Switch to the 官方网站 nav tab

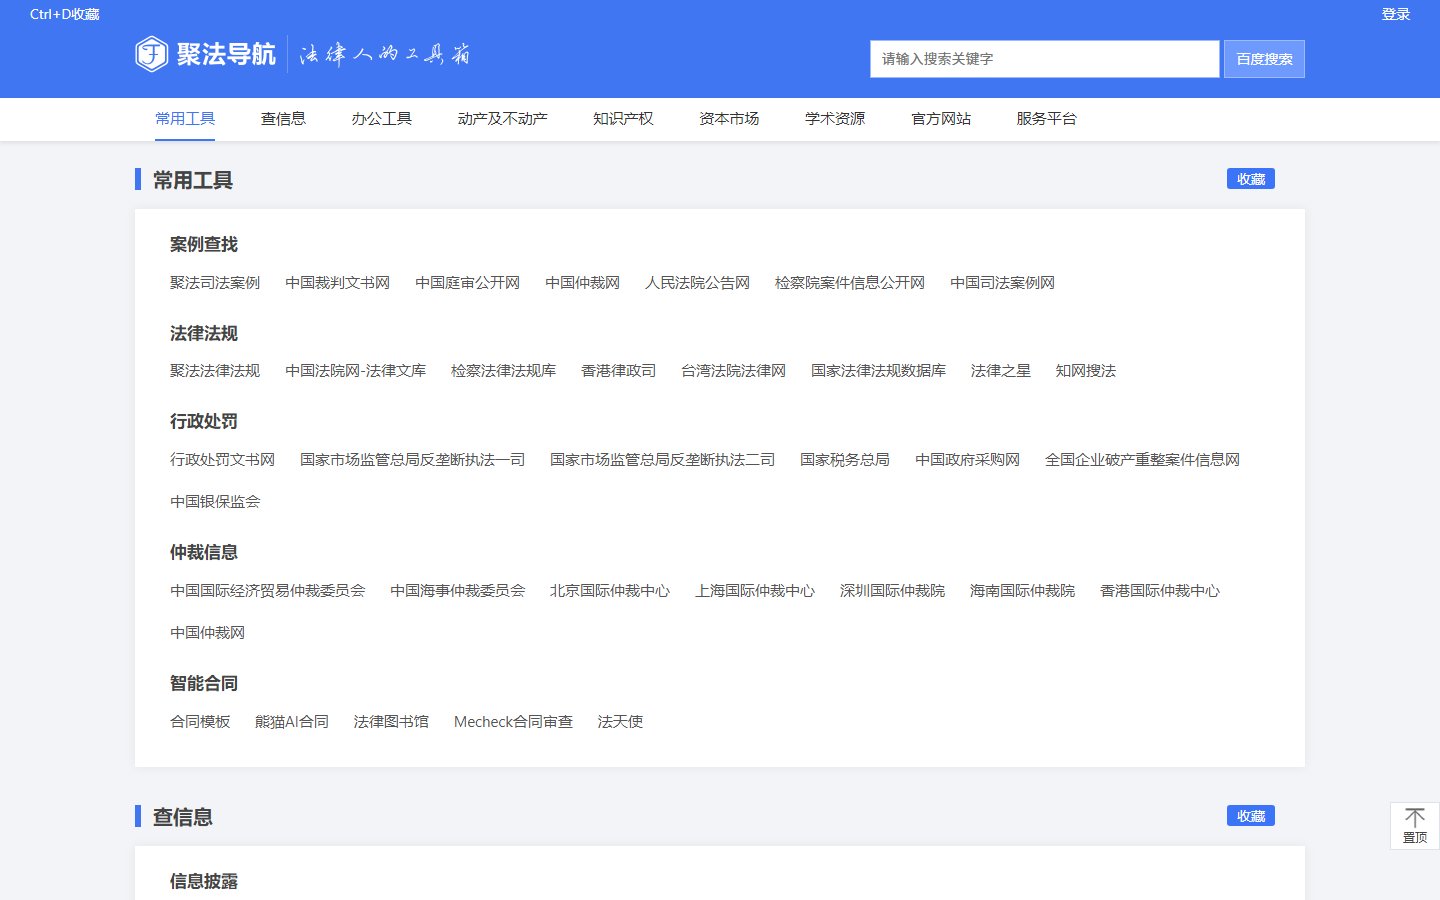point(941,119)
